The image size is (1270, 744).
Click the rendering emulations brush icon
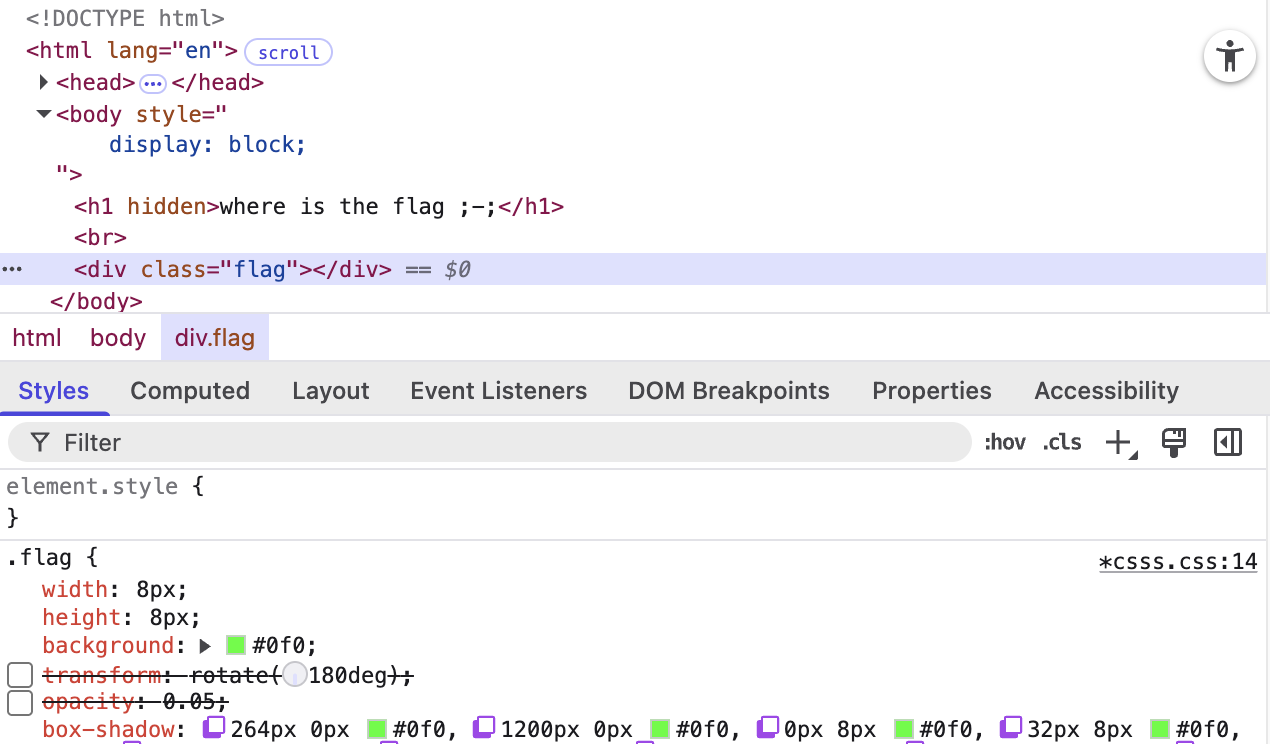point(1173,441)
